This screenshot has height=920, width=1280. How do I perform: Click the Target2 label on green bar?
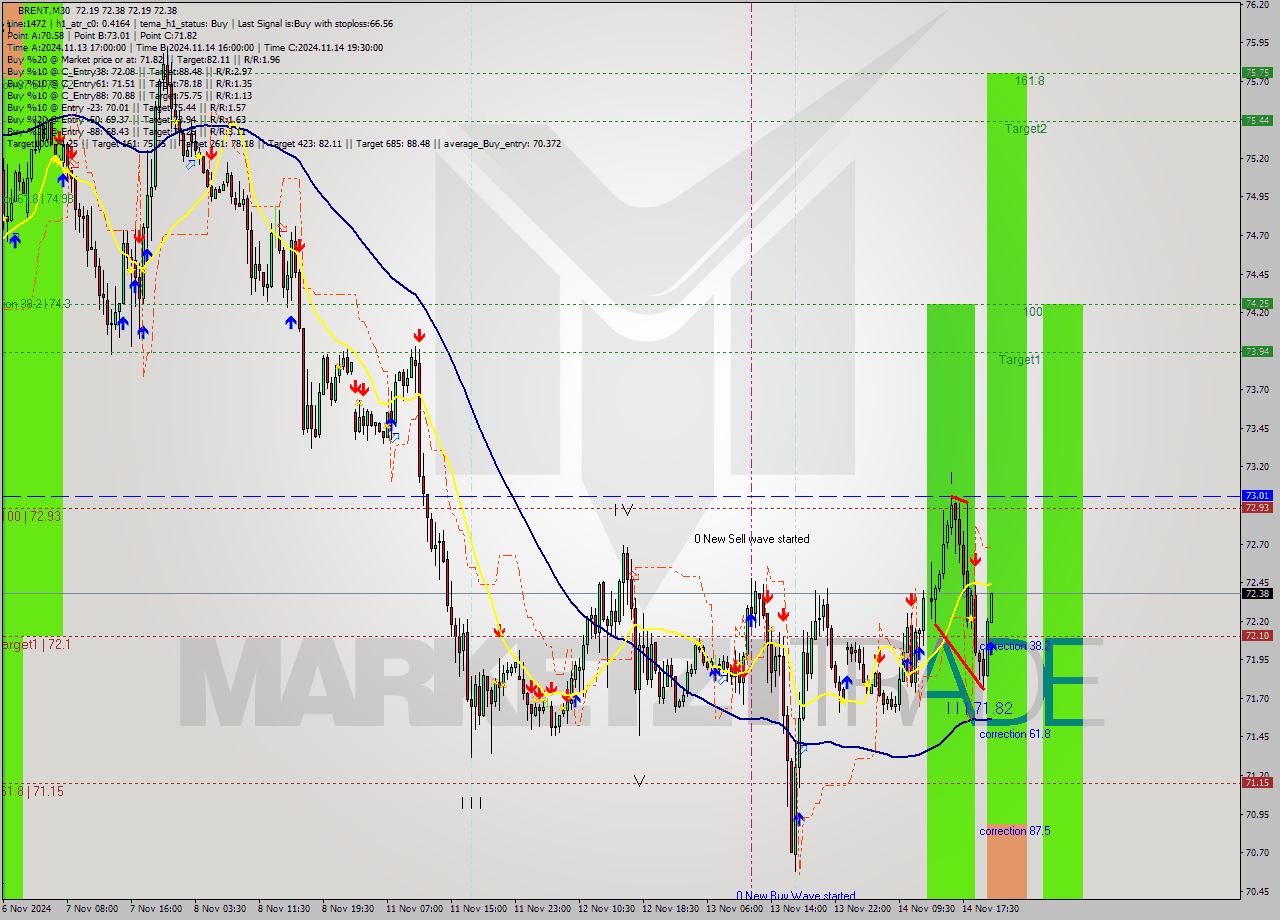[x=1026, y=129]
